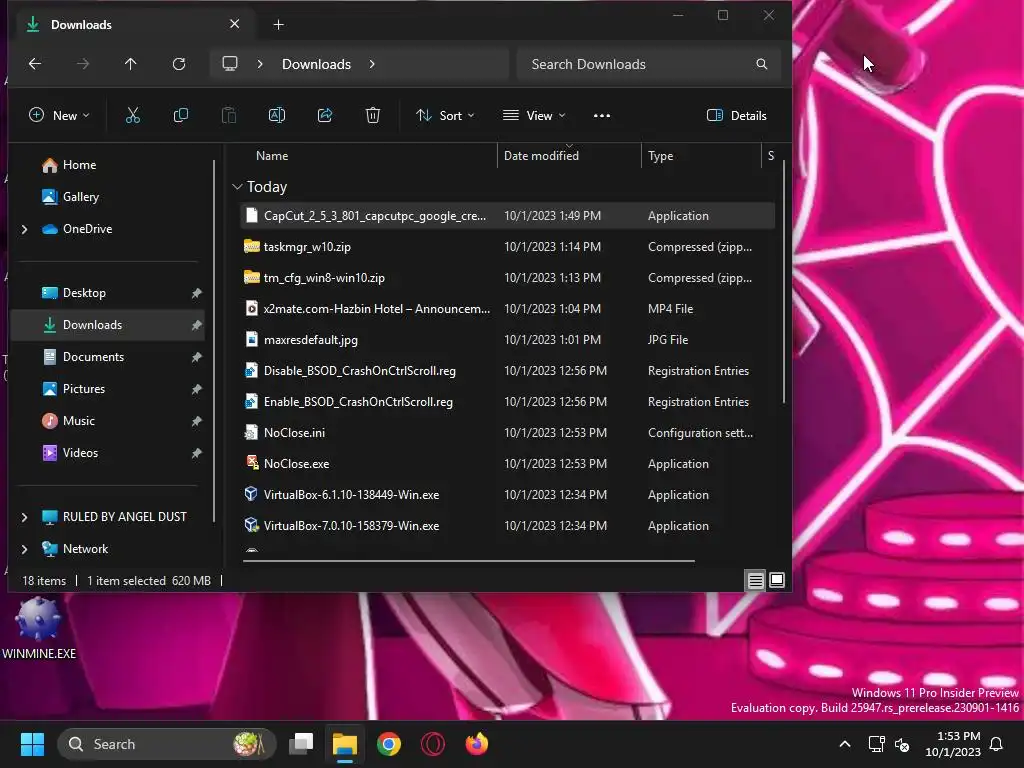Viewport: 1024px width, 768px height.
Task: Select NoClose.exe in file list
Action: [508, 464]
